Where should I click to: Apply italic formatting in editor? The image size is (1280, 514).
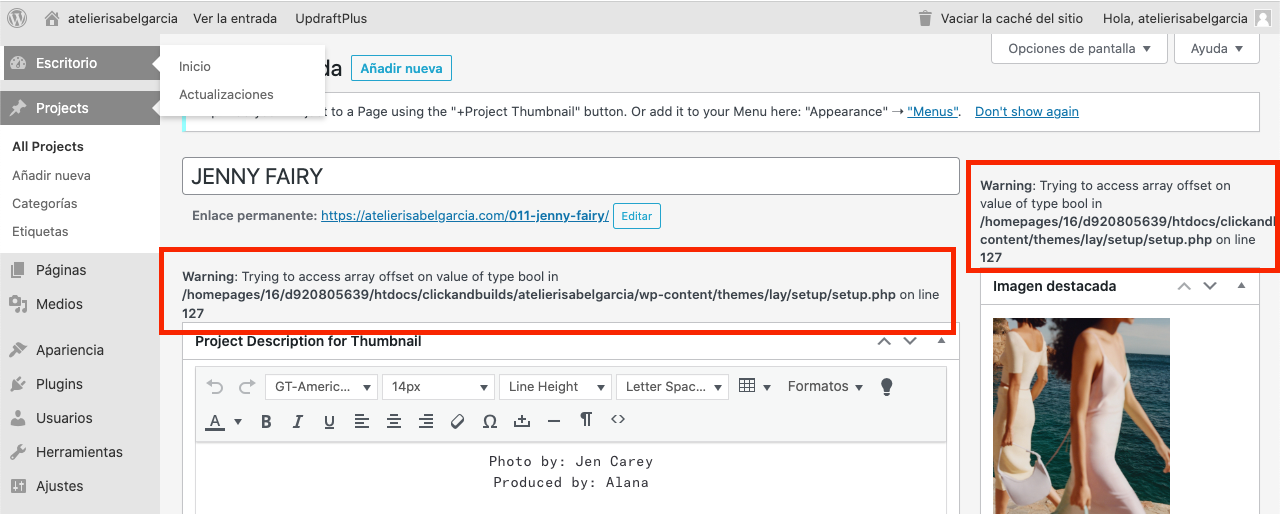pos(297,422)
